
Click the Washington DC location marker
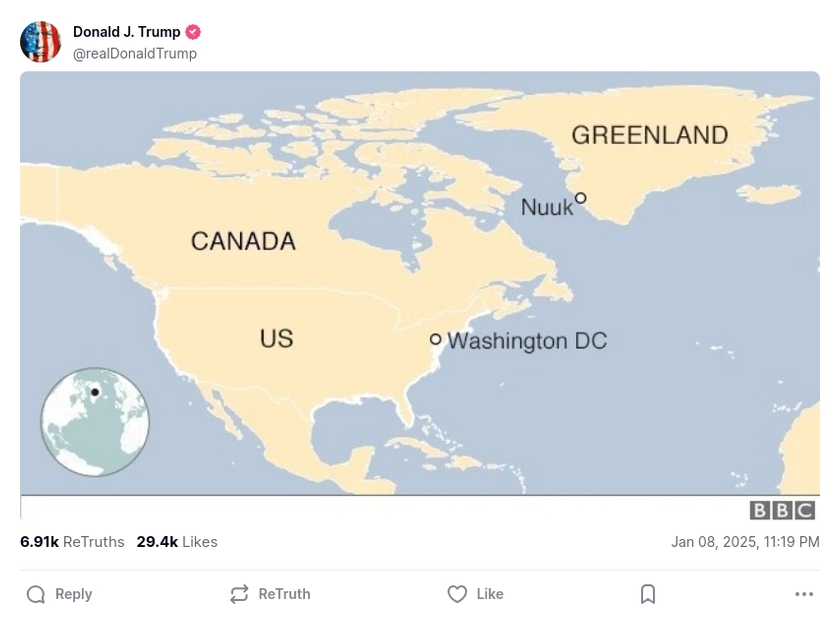[x=437, y=340]
